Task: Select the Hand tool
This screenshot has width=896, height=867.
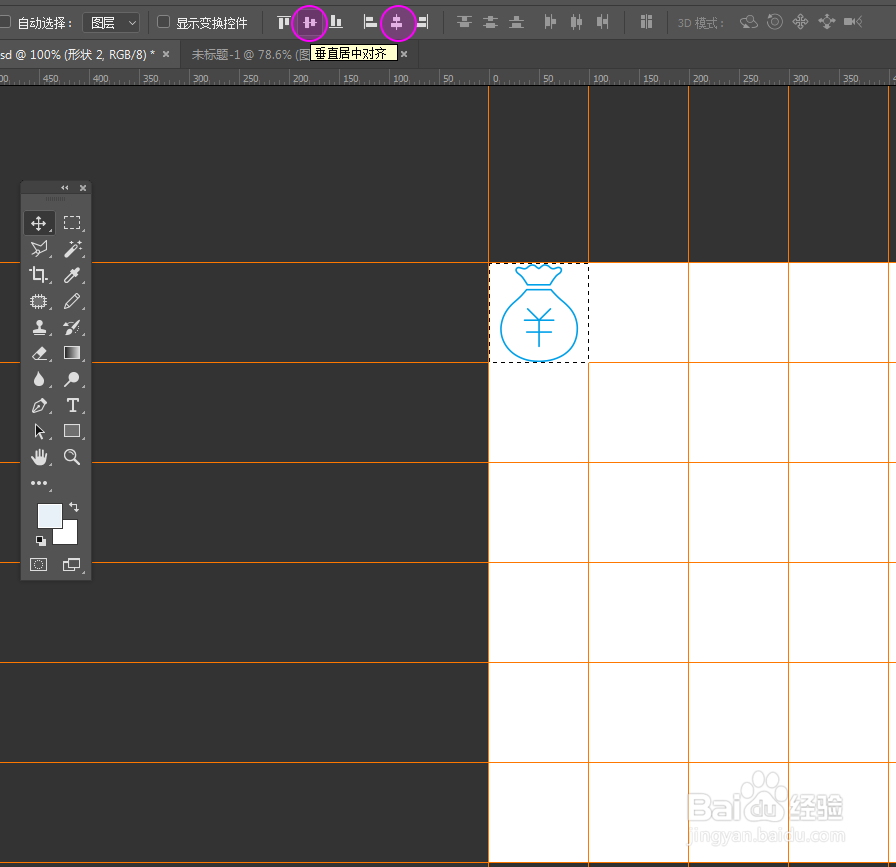Action: click(39, 457)
